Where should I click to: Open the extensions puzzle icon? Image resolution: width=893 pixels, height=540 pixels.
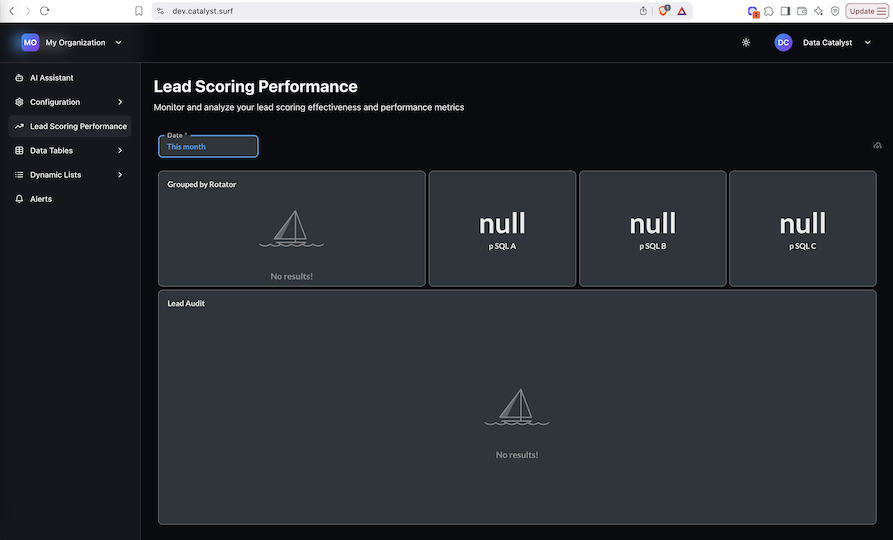point(769,11)
